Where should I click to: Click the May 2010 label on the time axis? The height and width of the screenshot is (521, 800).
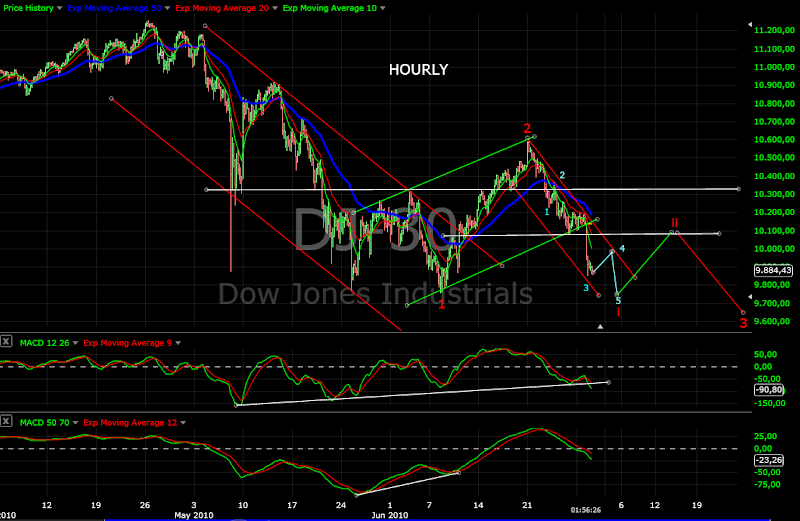point(193,515)
